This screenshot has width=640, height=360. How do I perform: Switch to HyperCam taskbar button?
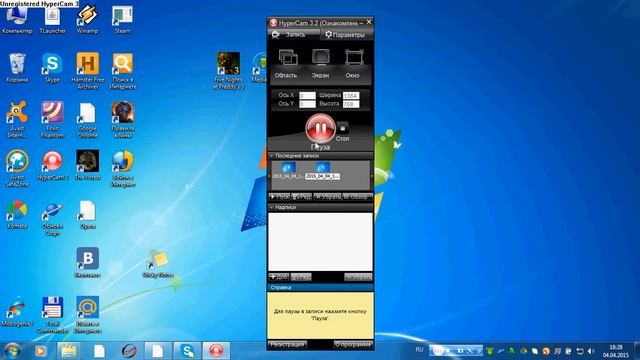[x=216, y=351]
